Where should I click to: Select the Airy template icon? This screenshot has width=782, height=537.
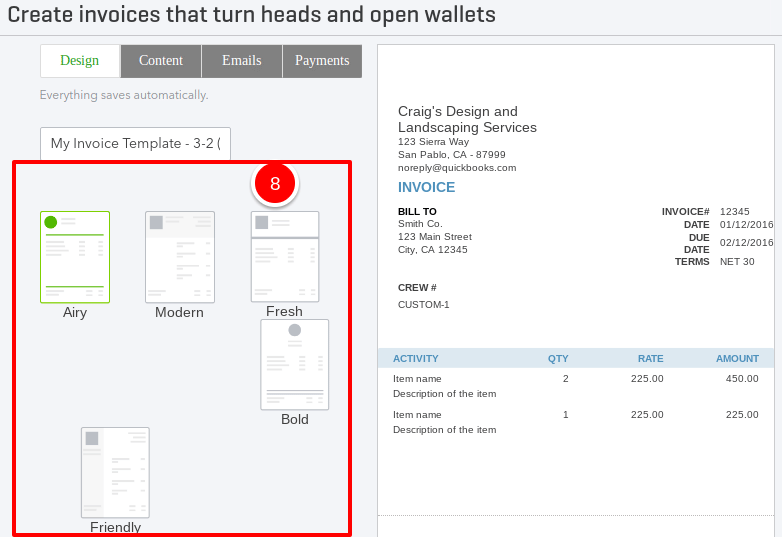click(x=75, y=257)
